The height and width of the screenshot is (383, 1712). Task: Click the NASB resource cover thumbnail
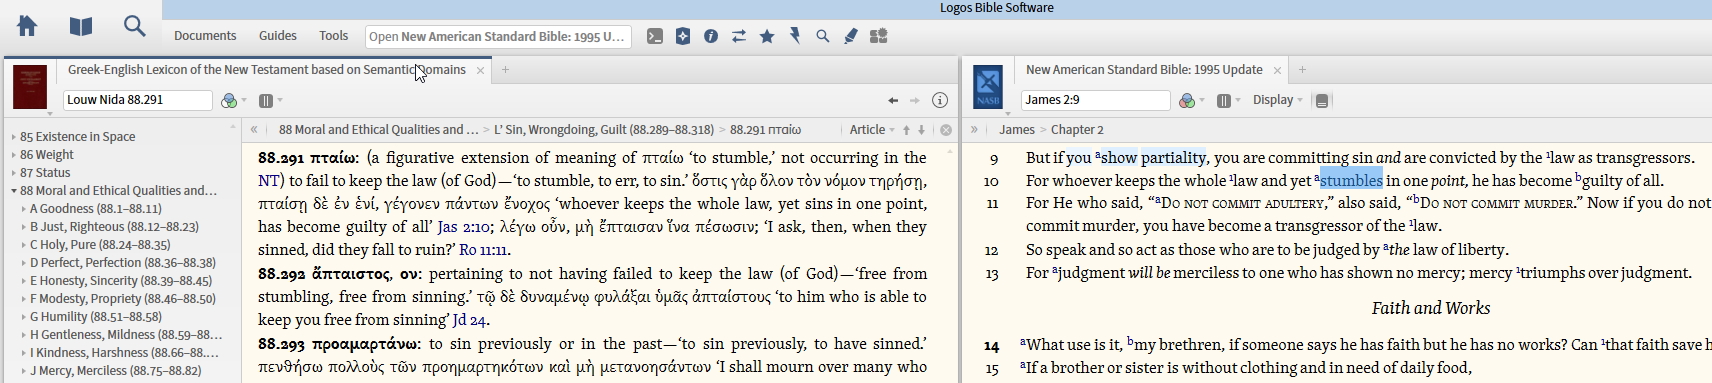(988, 87)
